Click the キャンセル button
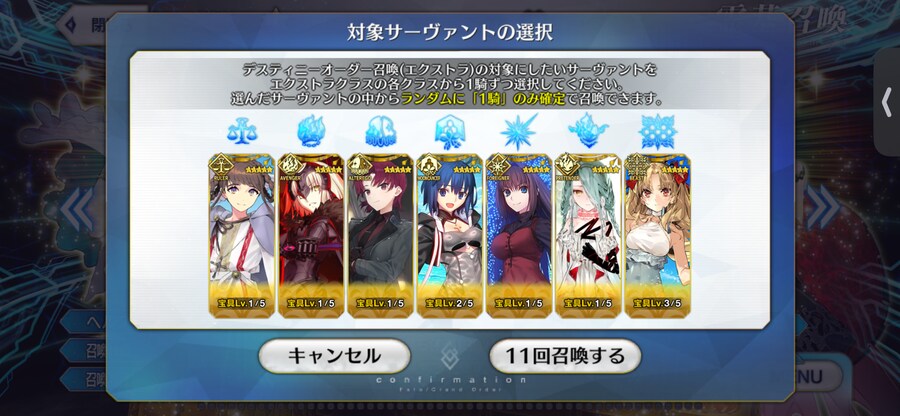 [x=334, y=356]
